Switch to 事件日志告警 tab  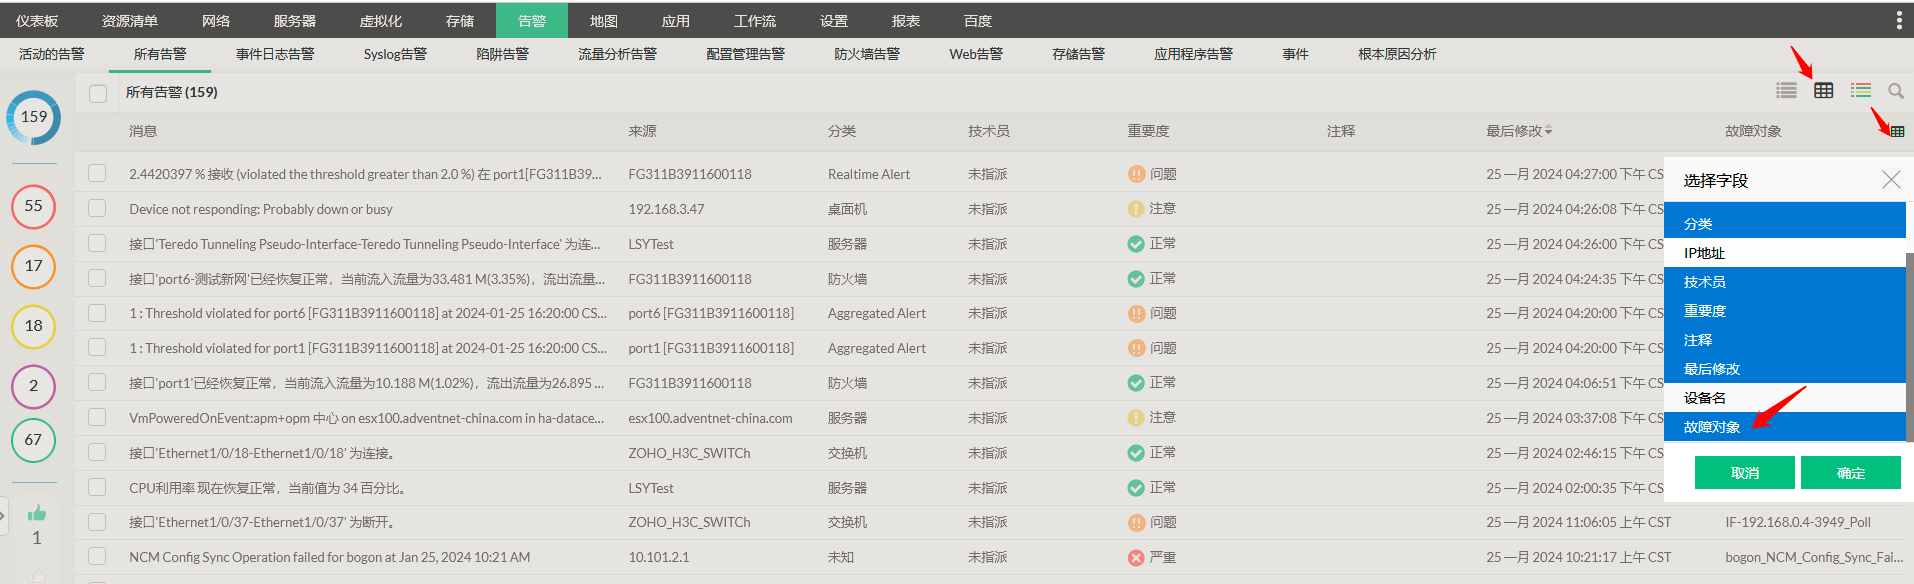[275, 54]
